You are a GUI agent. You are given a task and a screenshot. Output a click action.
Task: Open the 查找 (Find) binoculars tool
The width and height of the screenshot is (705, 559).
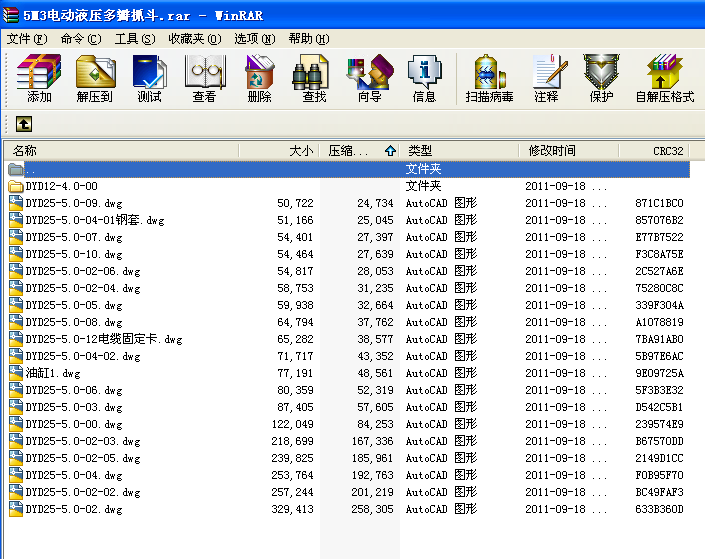click(x=314, y=77)
